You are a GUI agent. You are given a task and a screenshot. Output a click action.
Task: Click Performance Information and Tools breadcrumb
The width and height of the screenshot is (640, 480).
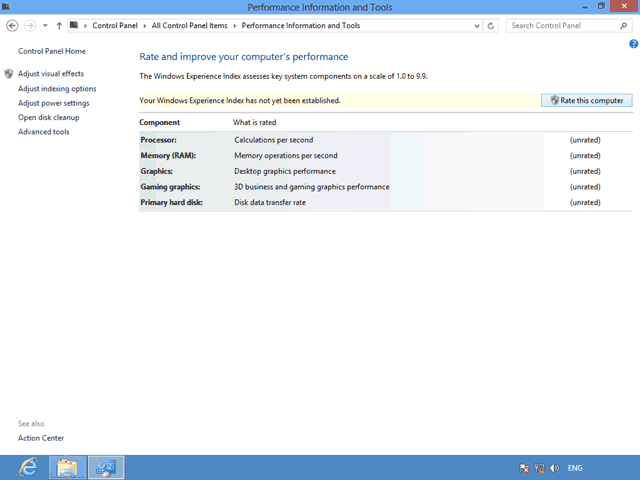(301, 26)
